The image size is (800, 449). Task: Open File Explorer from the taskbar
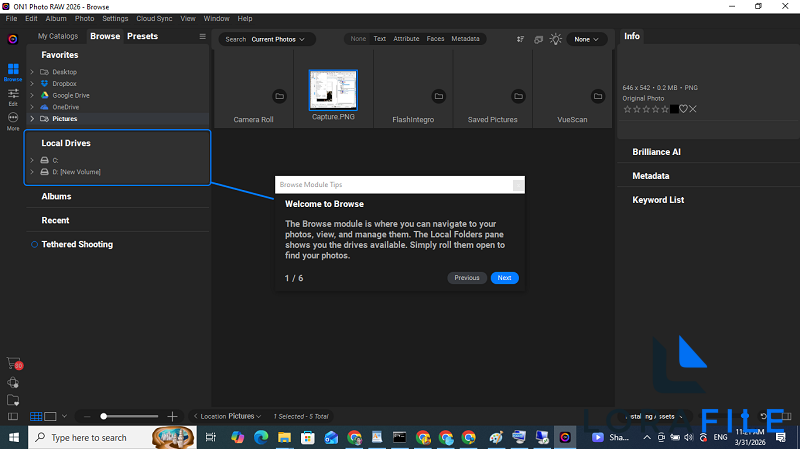tap(284, 437)
